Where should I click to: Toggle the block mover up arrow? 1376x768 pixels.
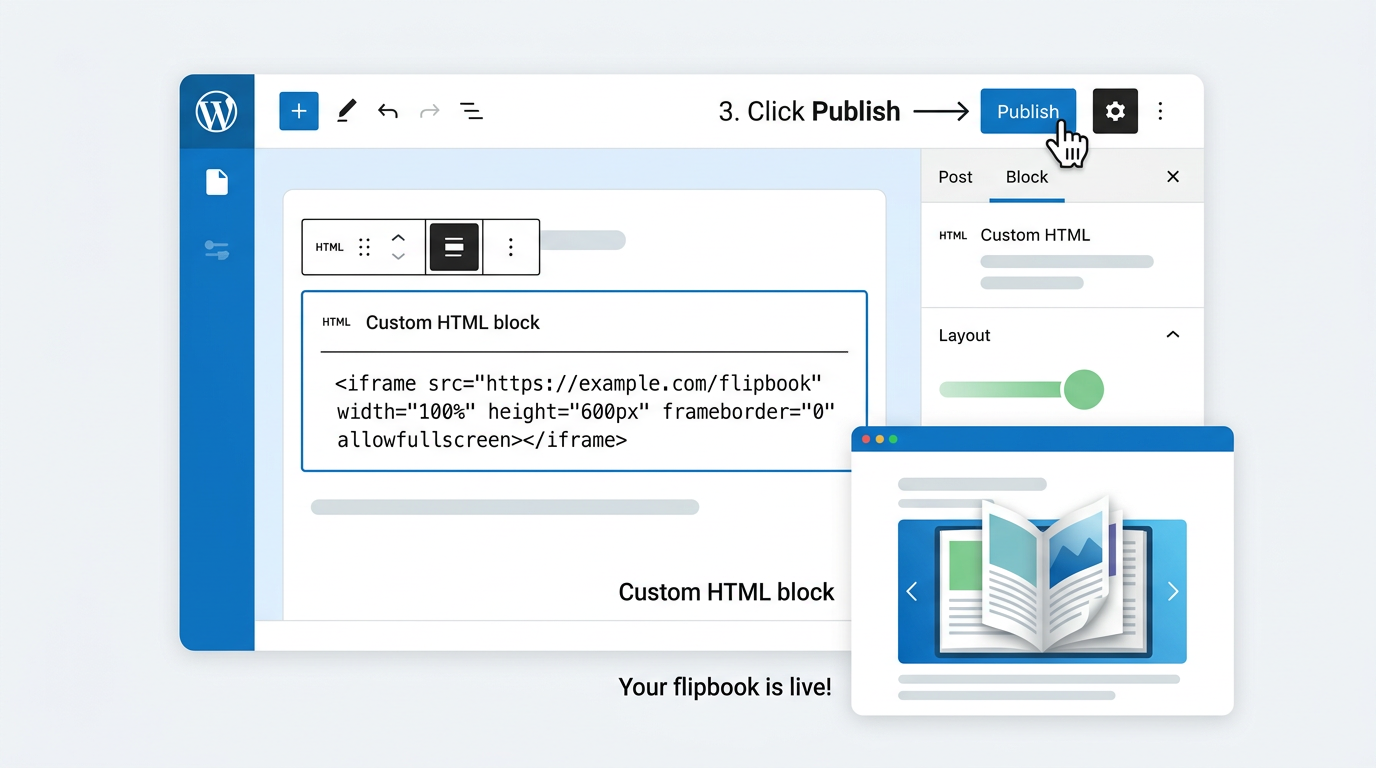398,238
